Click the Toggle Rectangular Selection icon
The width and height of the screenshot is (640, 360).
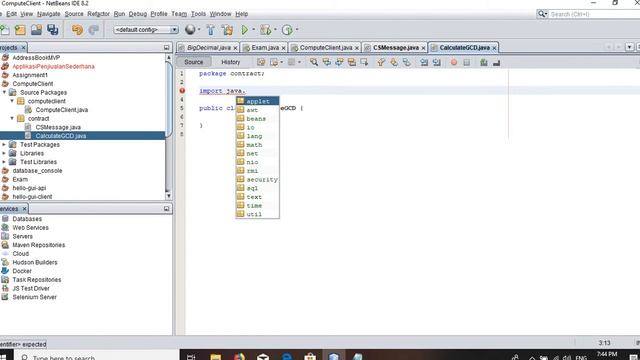364,62
